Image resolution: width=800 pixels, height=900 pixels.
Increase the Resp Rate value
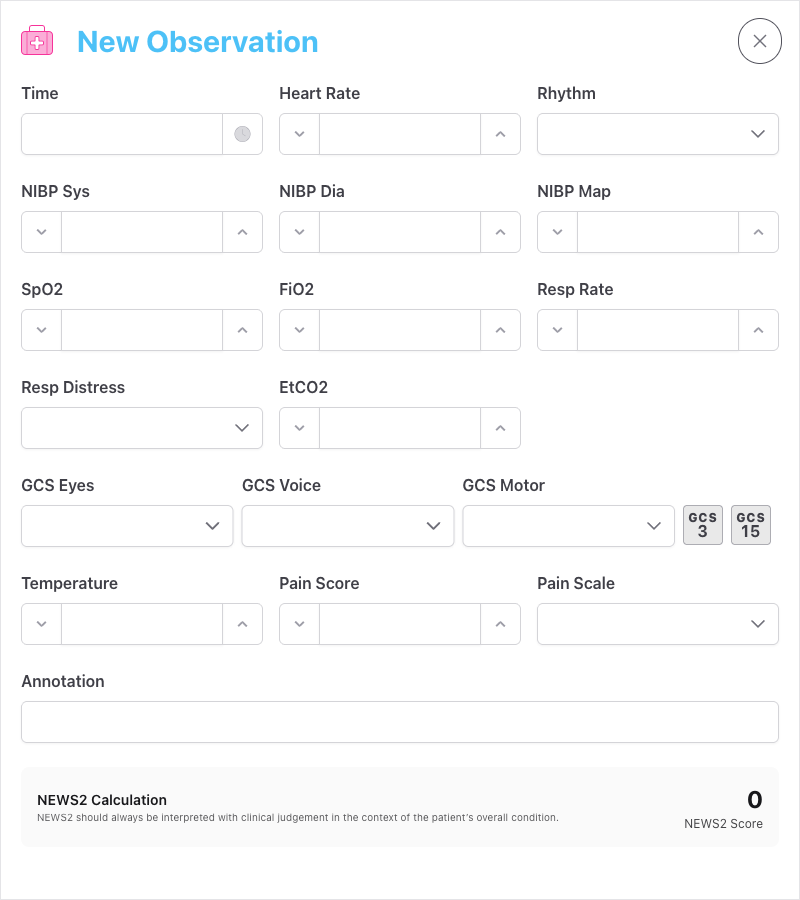(759, 330)
